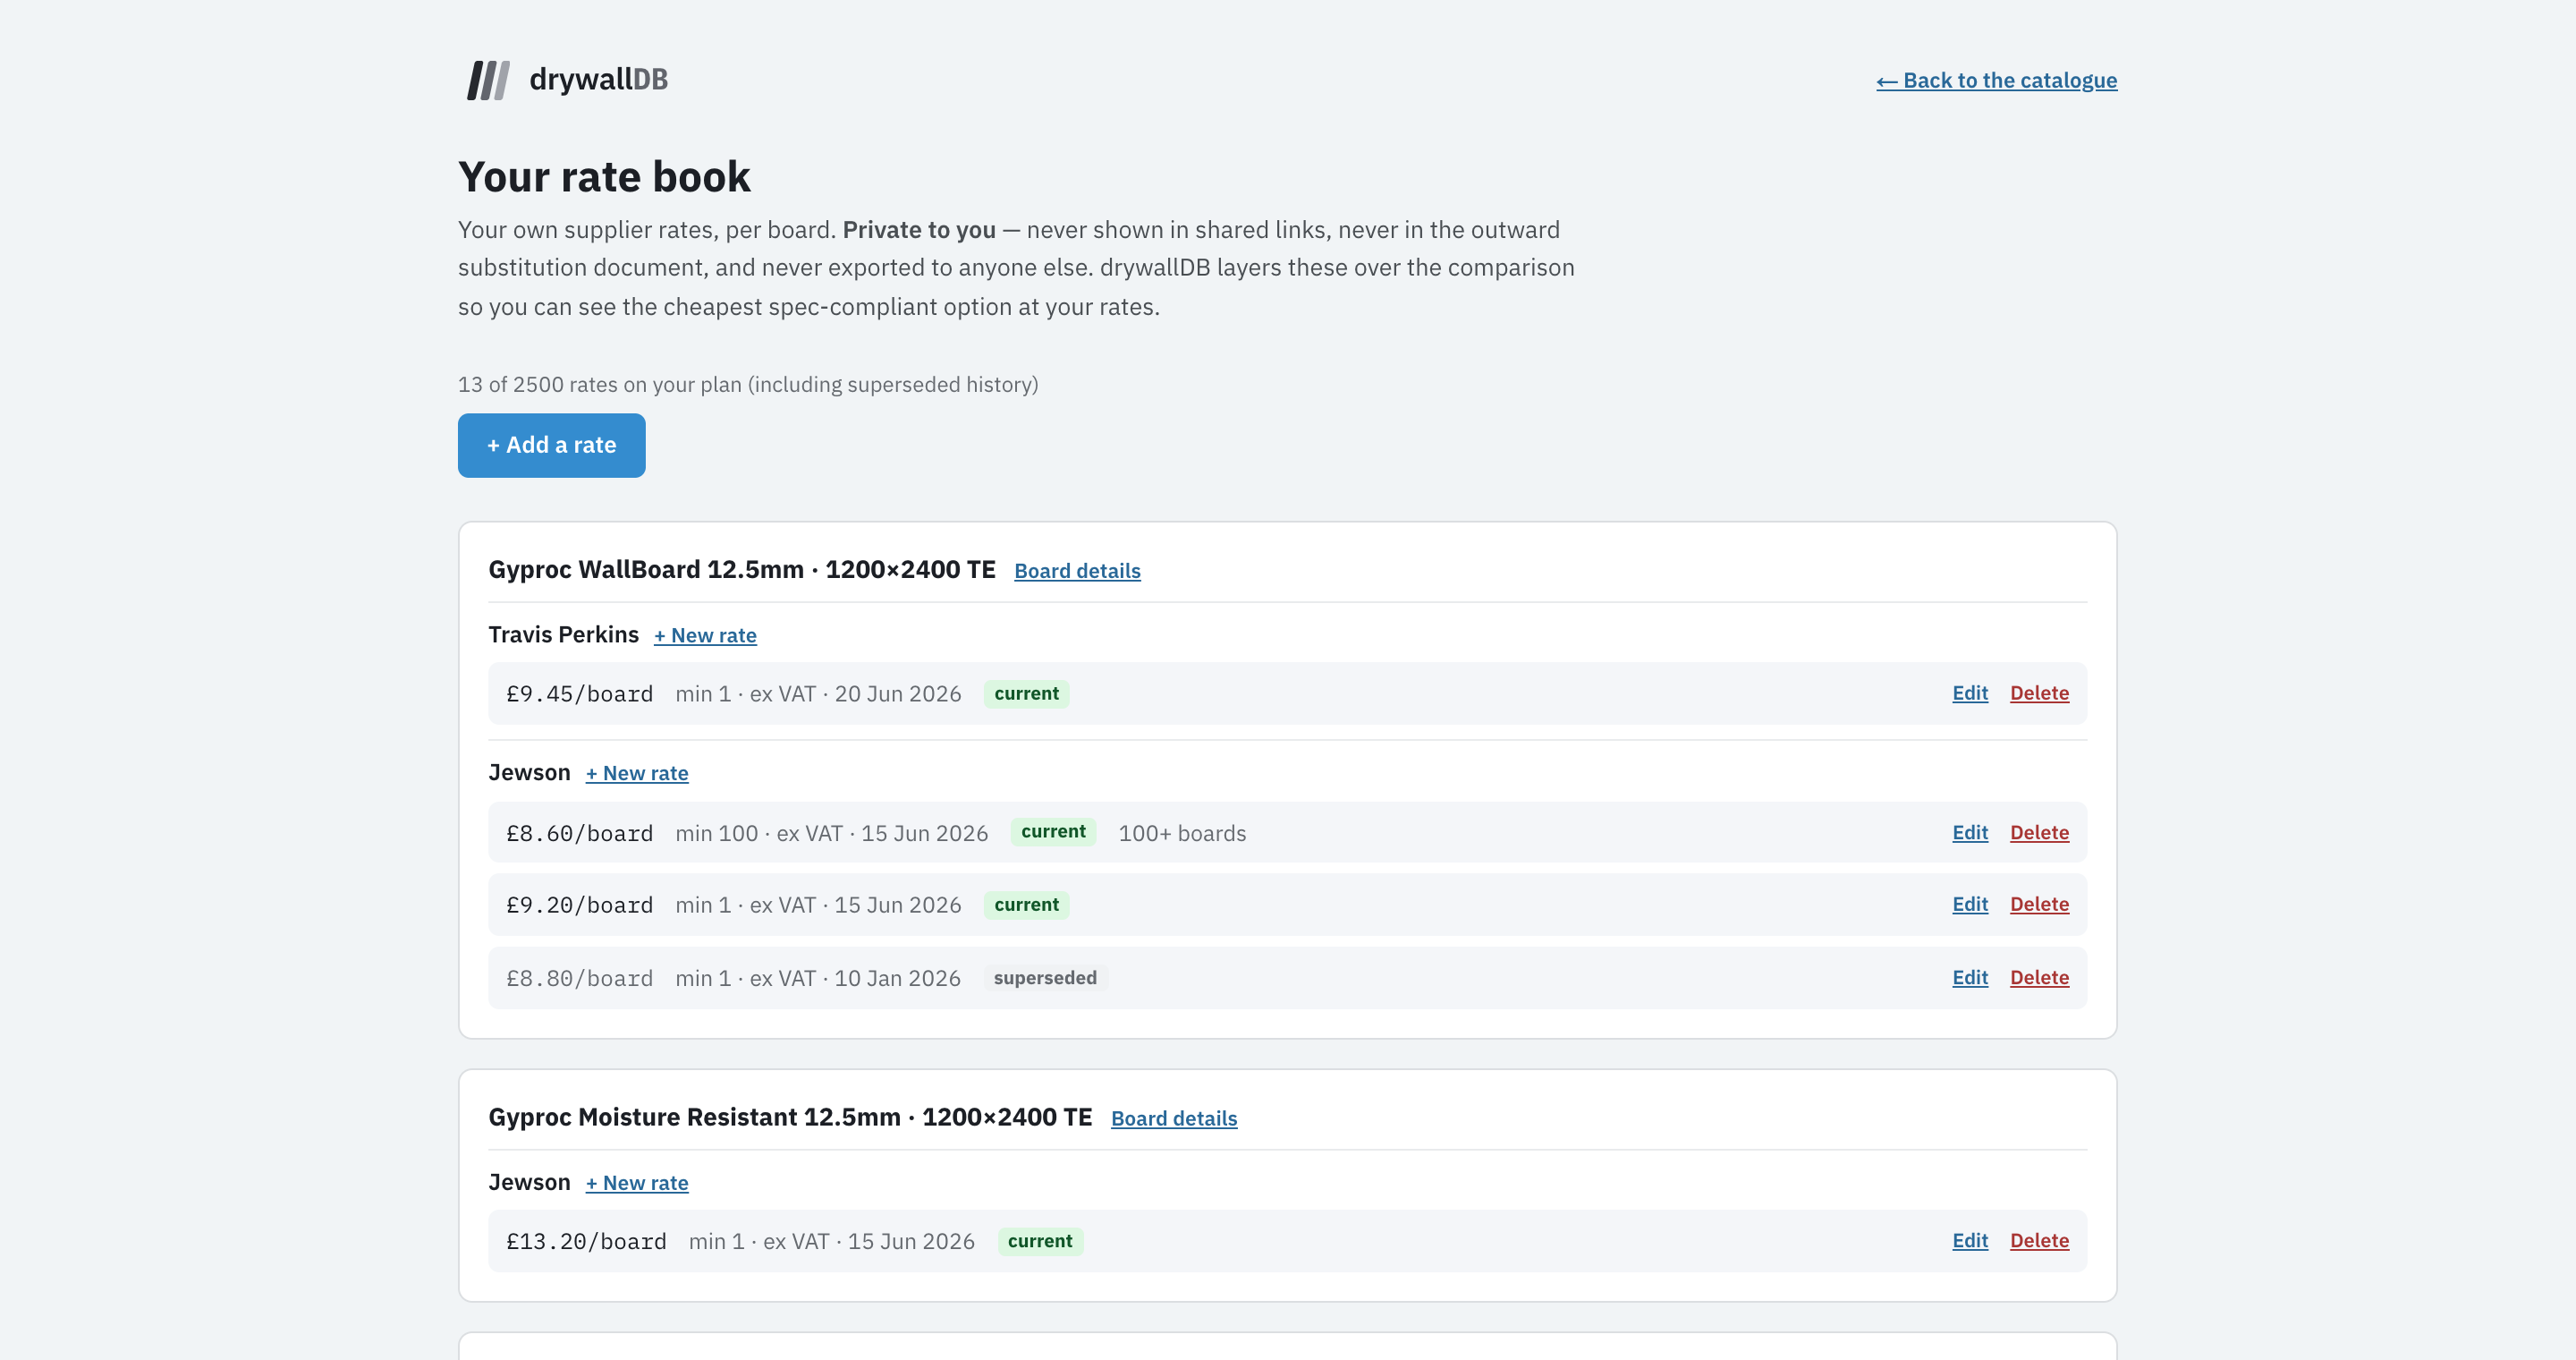Edit the £9.20/board Jewson rate
Screen dimensions: 2576x1360
point(1970,904)
